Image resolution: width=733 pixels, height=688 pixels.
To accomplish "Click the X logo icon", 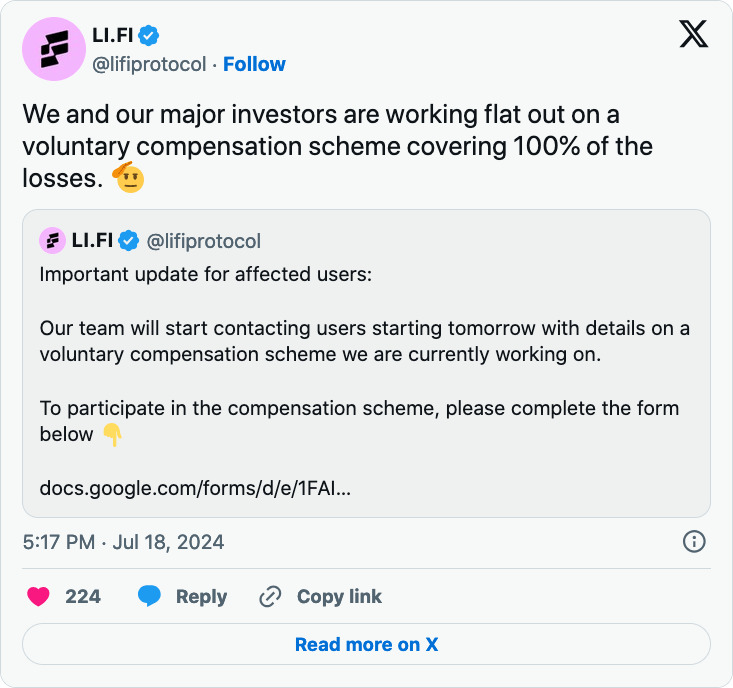I will click(x=693, y=34).
